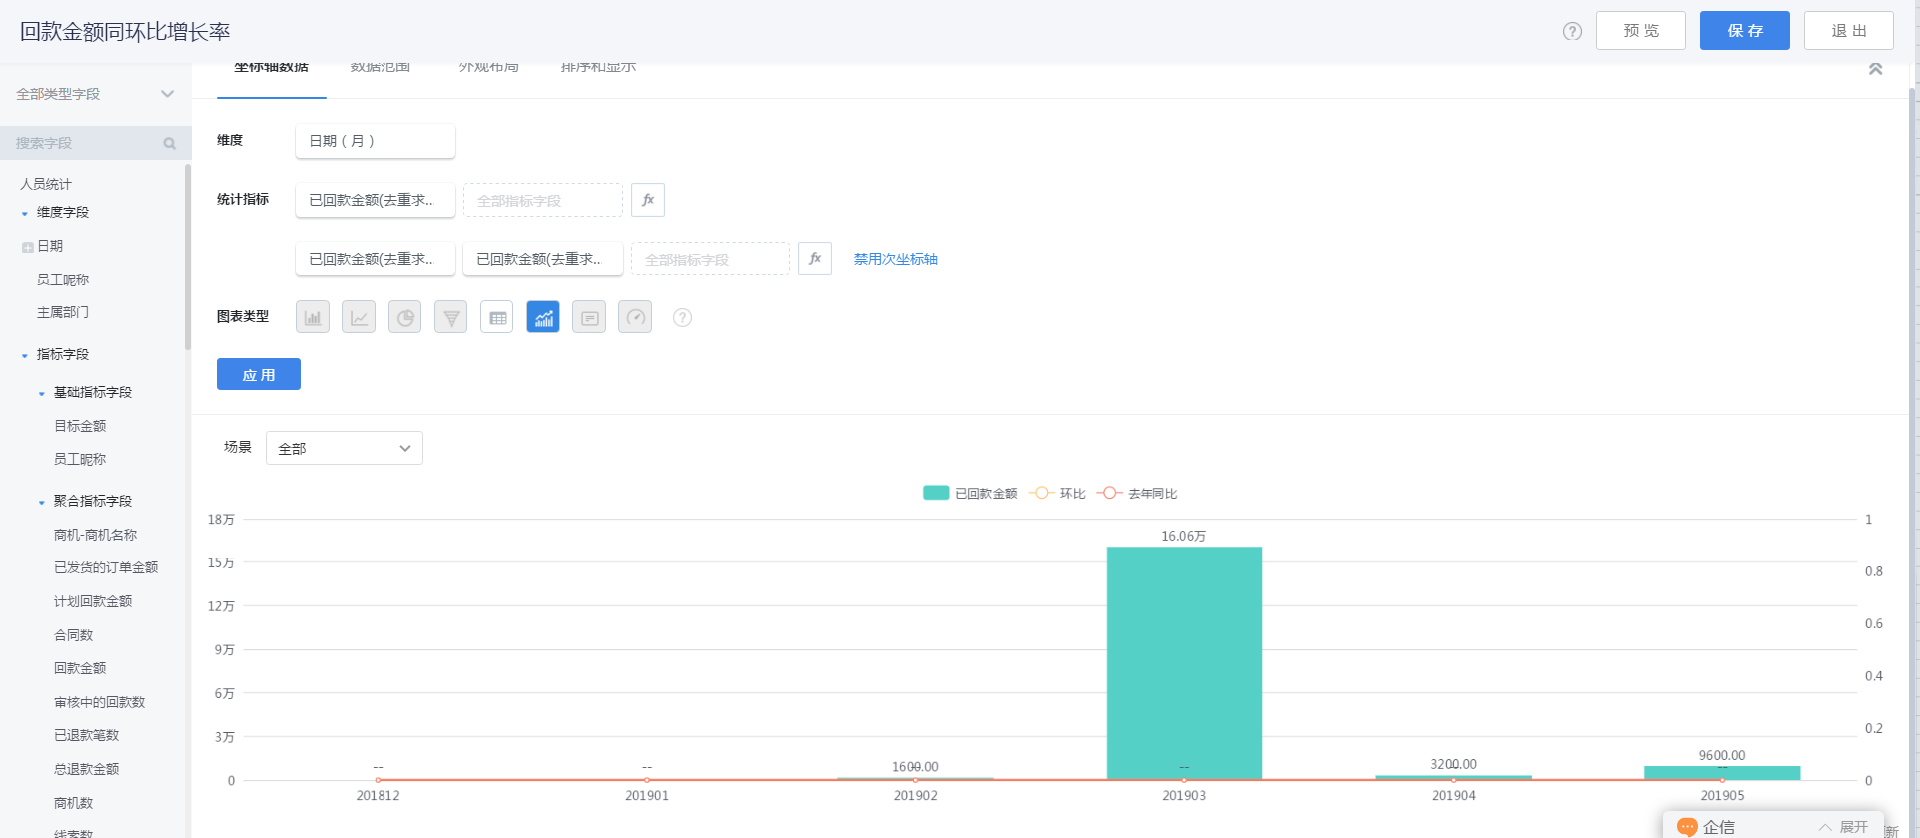Toggle 环比 legend series

click(1058, 493)
